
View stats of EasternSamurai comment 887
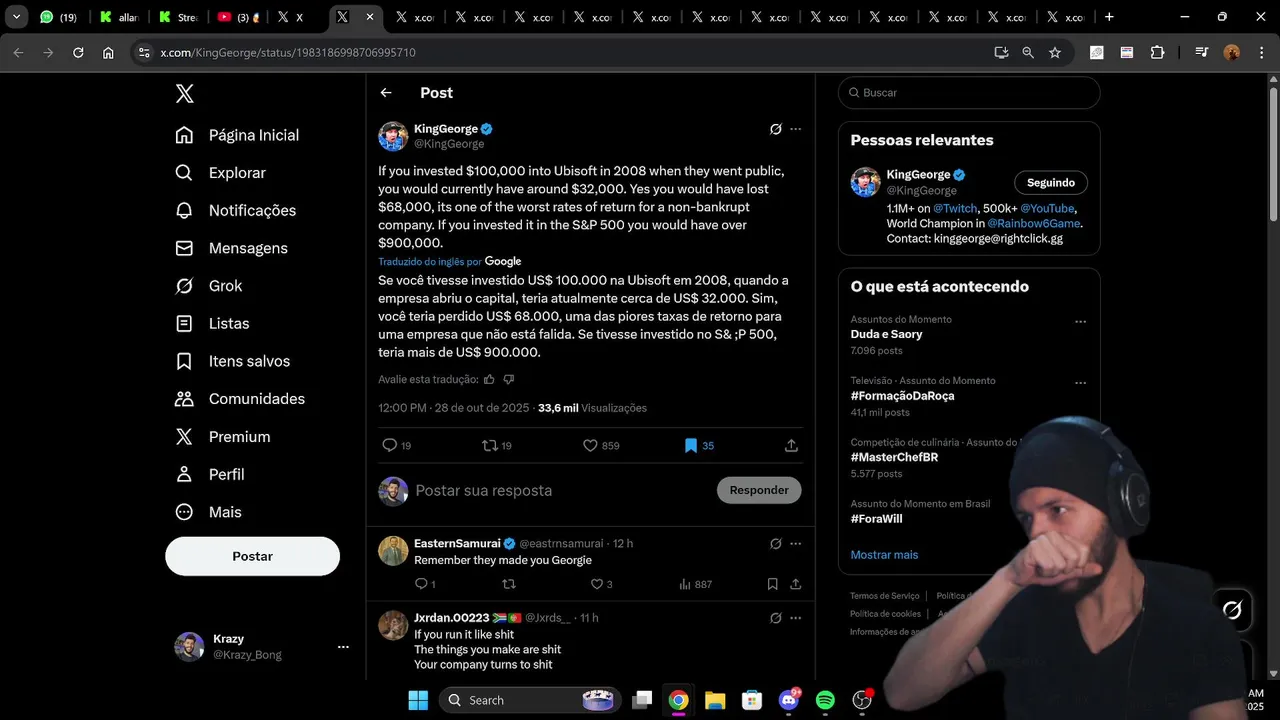[695, 584]
